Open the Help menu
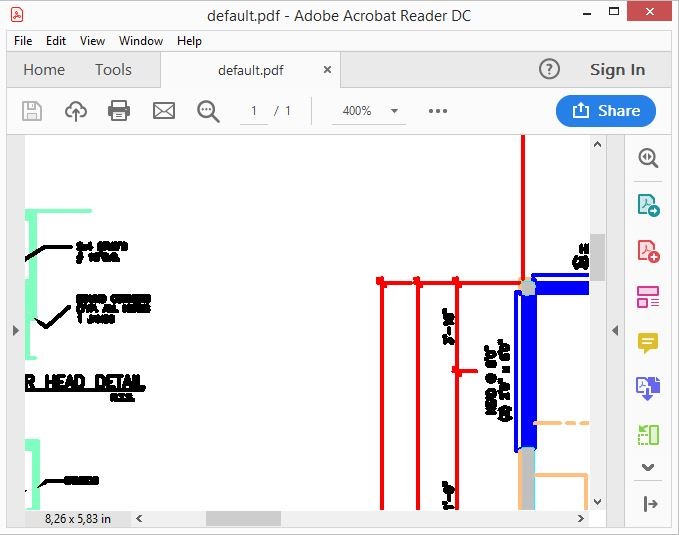Image resolution: width=679 pixels, height=535 pixels. click(x=189, y=41)
